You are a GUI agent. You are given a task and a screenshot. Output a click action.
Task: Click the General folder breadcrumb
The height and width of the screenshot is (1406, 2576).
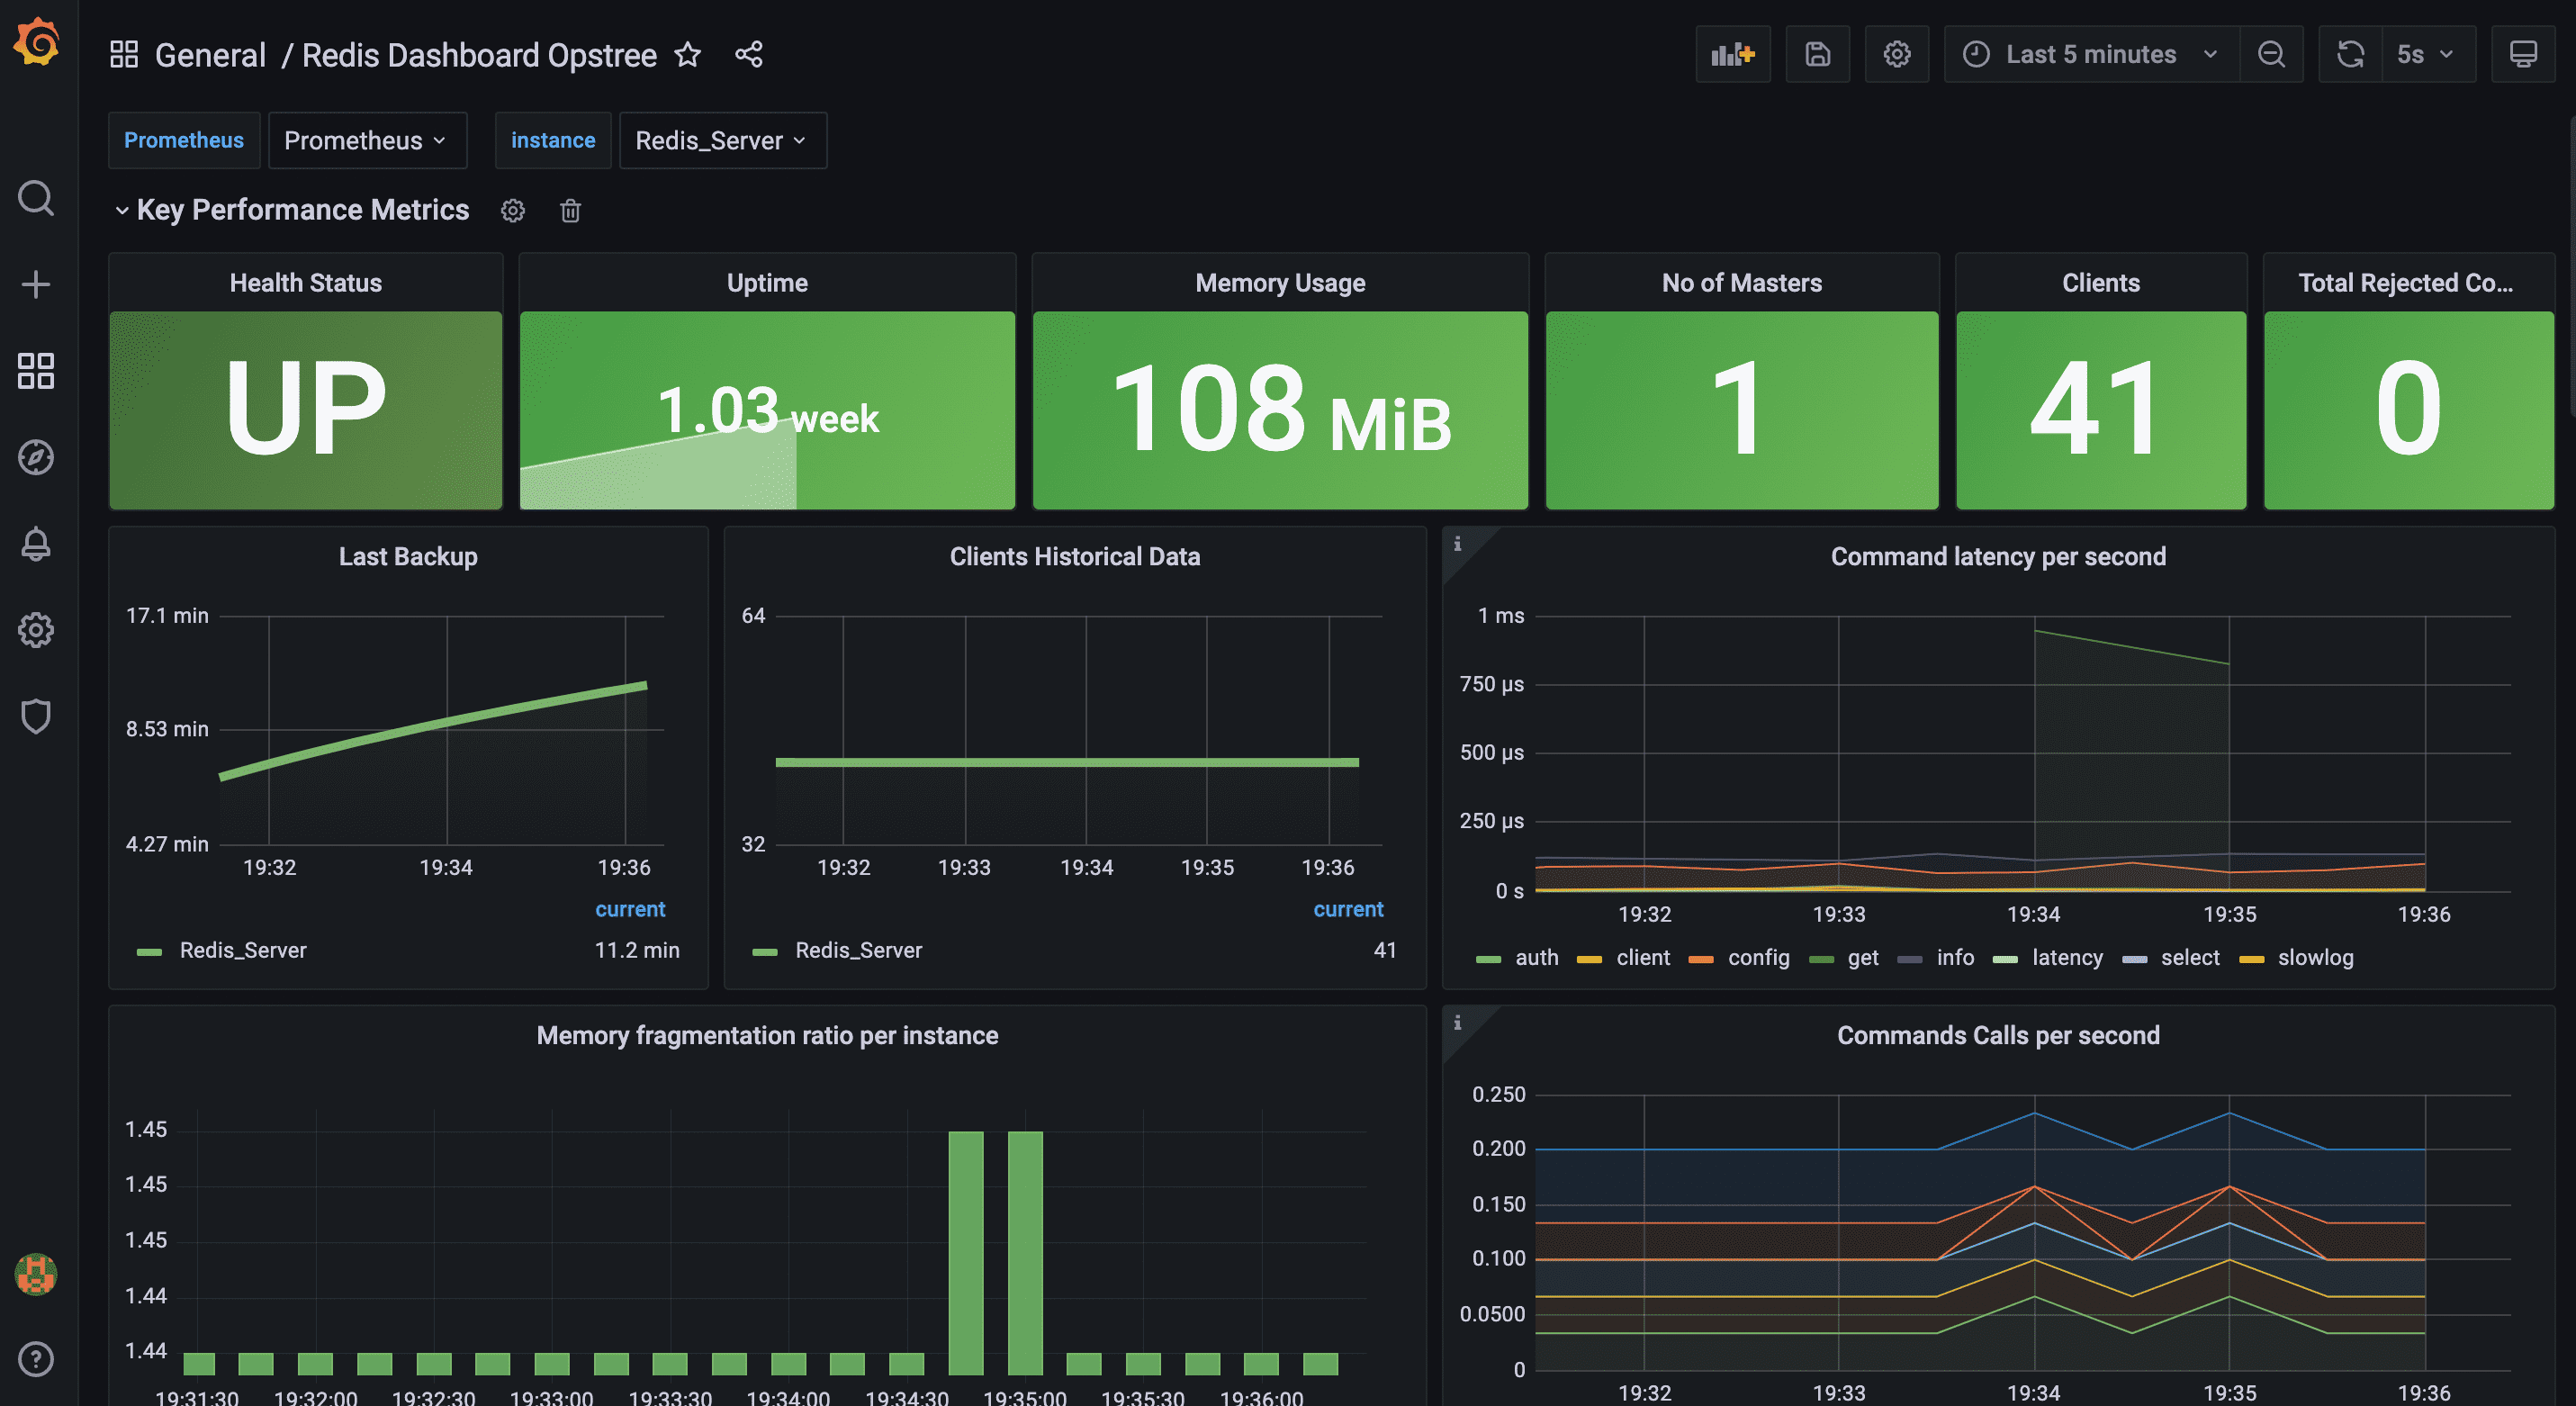point(210,55)
